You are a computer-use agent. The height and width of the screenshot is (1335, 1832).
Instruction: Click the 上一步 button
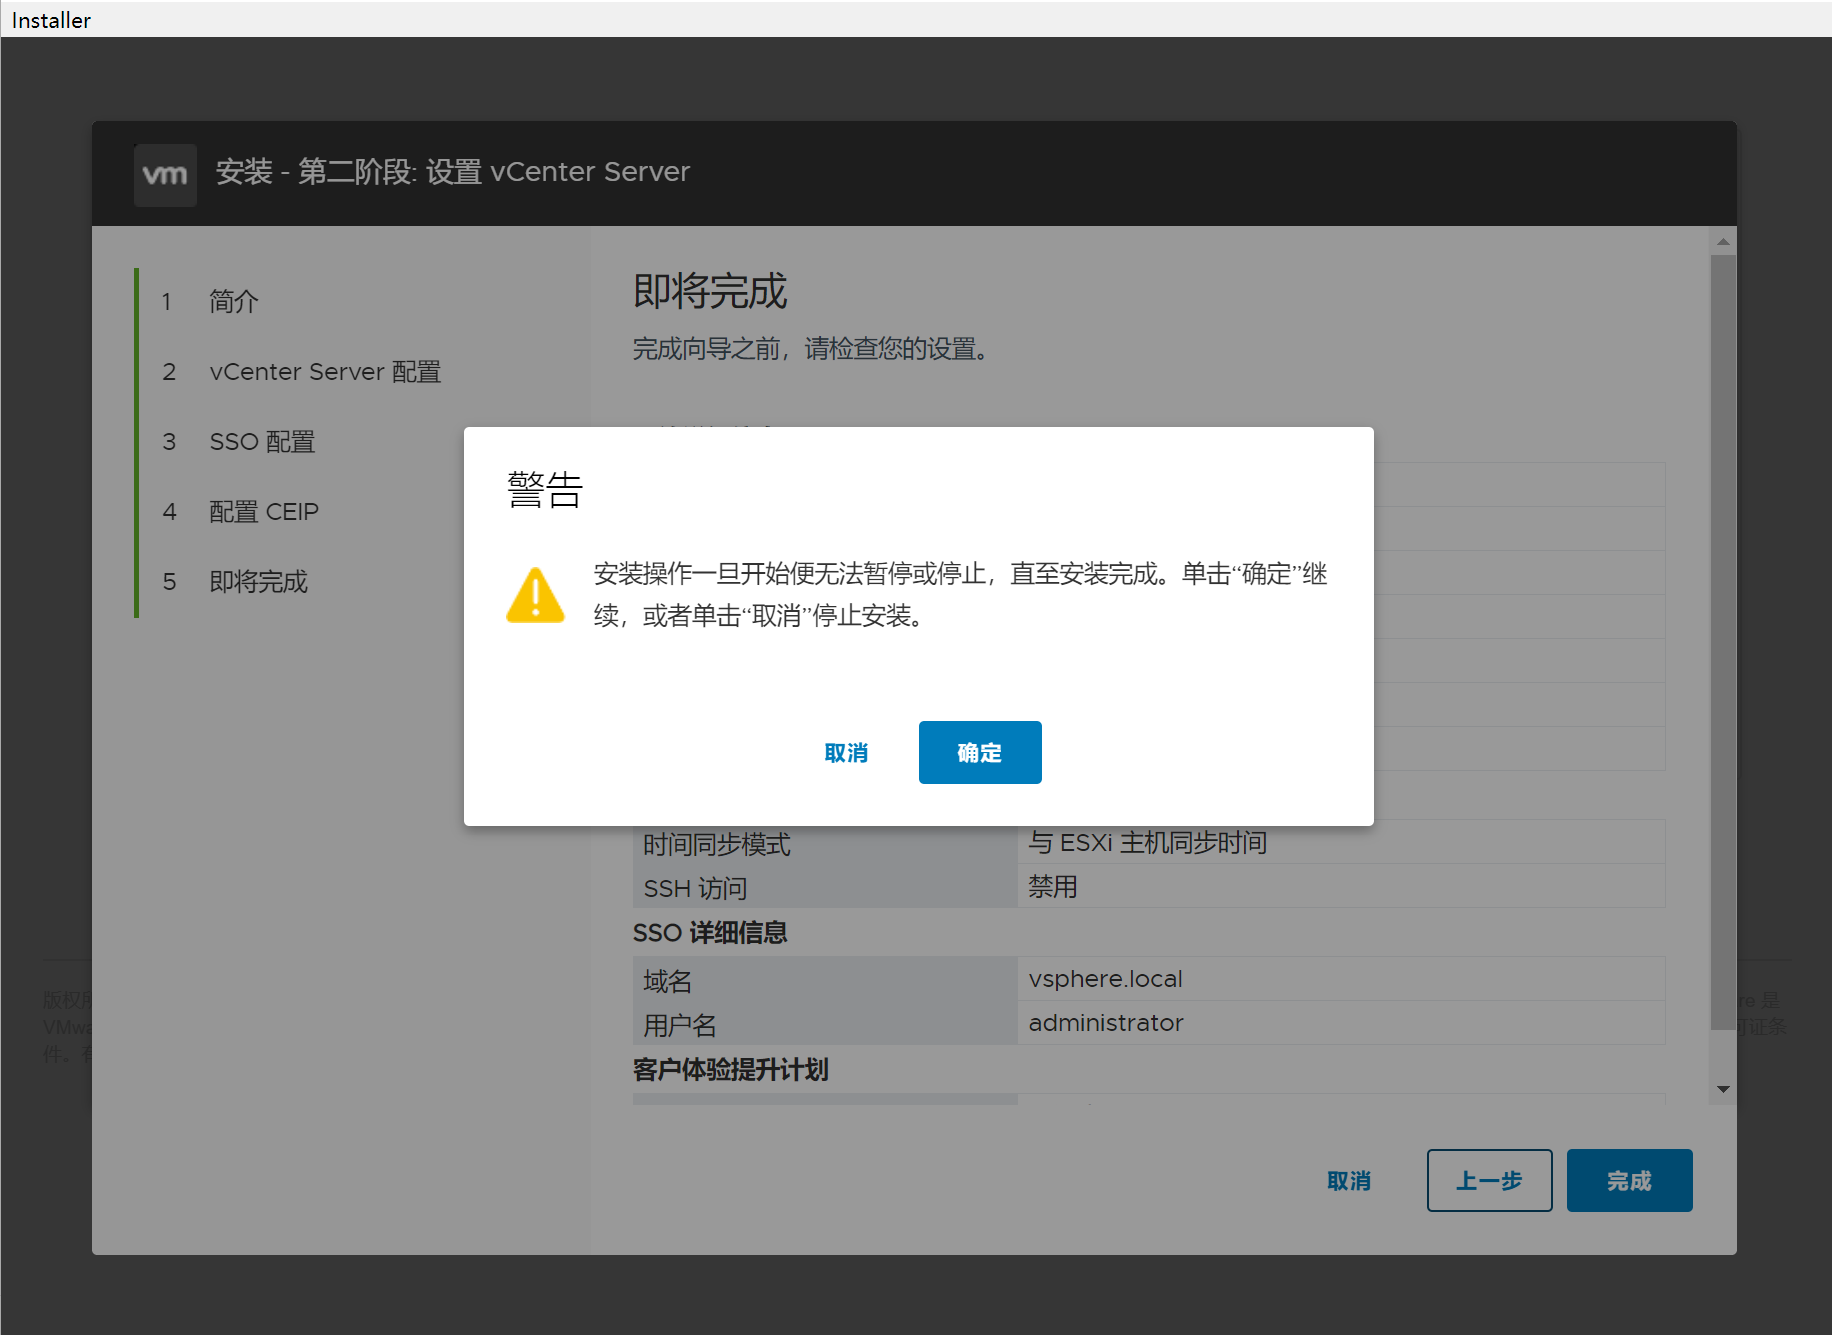pyautogui.click(x=1489, y=1181)
